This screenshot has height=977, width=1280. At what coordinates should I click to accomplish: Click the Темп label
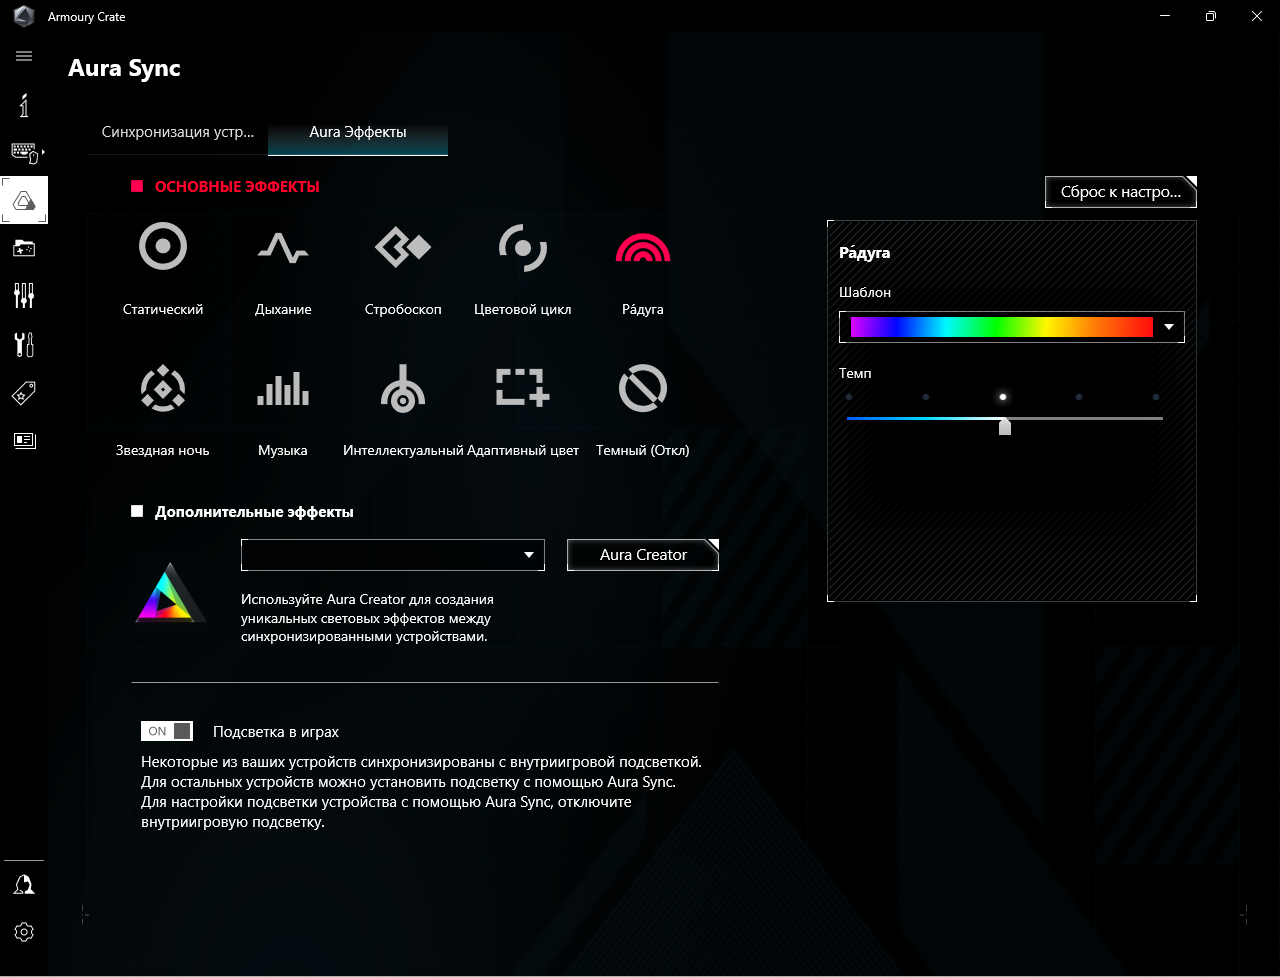[x=856, y=373]
